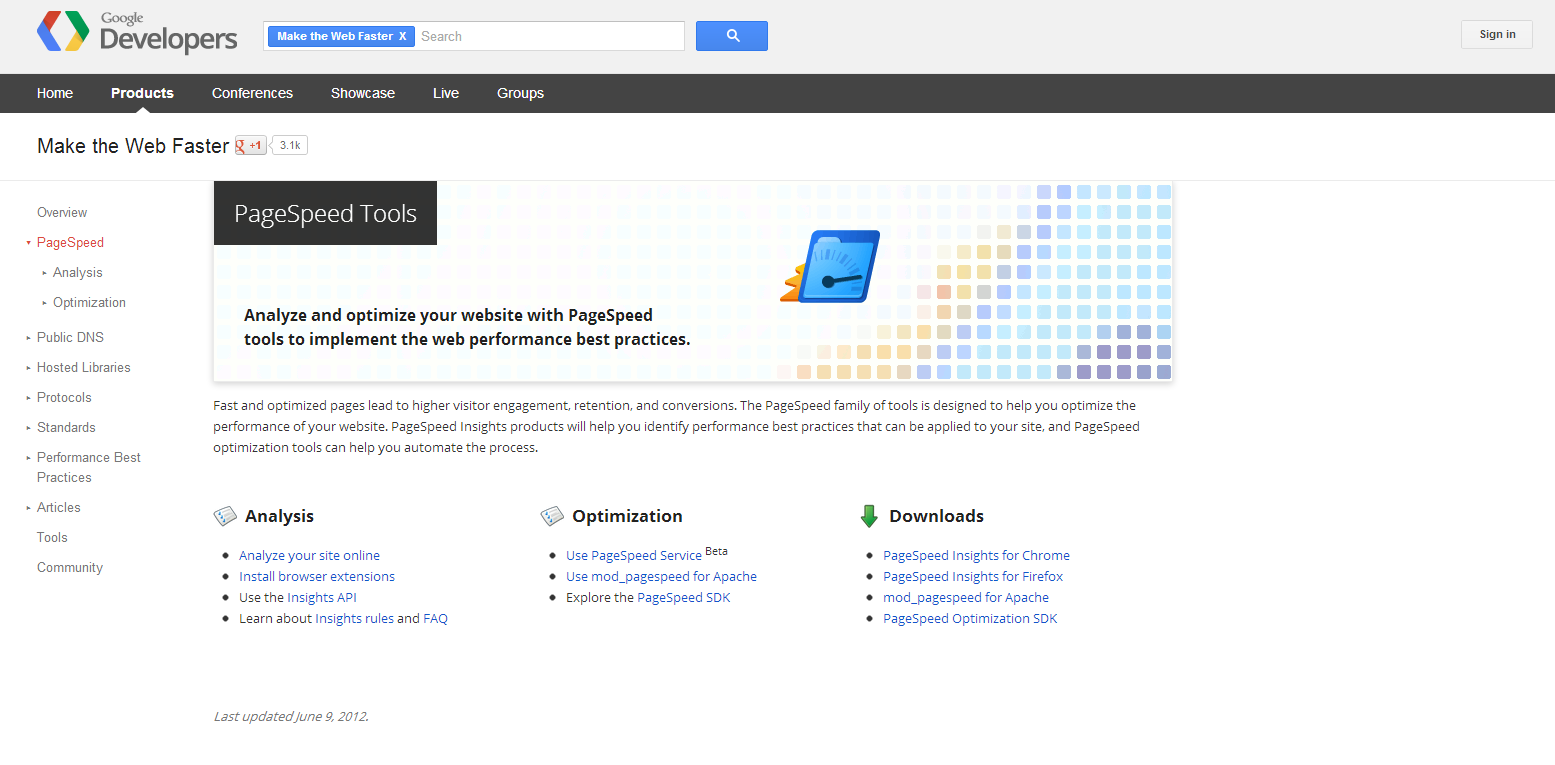Open the Insights API link
This screenshot has height=765, width=1555.
coord(321,597)
